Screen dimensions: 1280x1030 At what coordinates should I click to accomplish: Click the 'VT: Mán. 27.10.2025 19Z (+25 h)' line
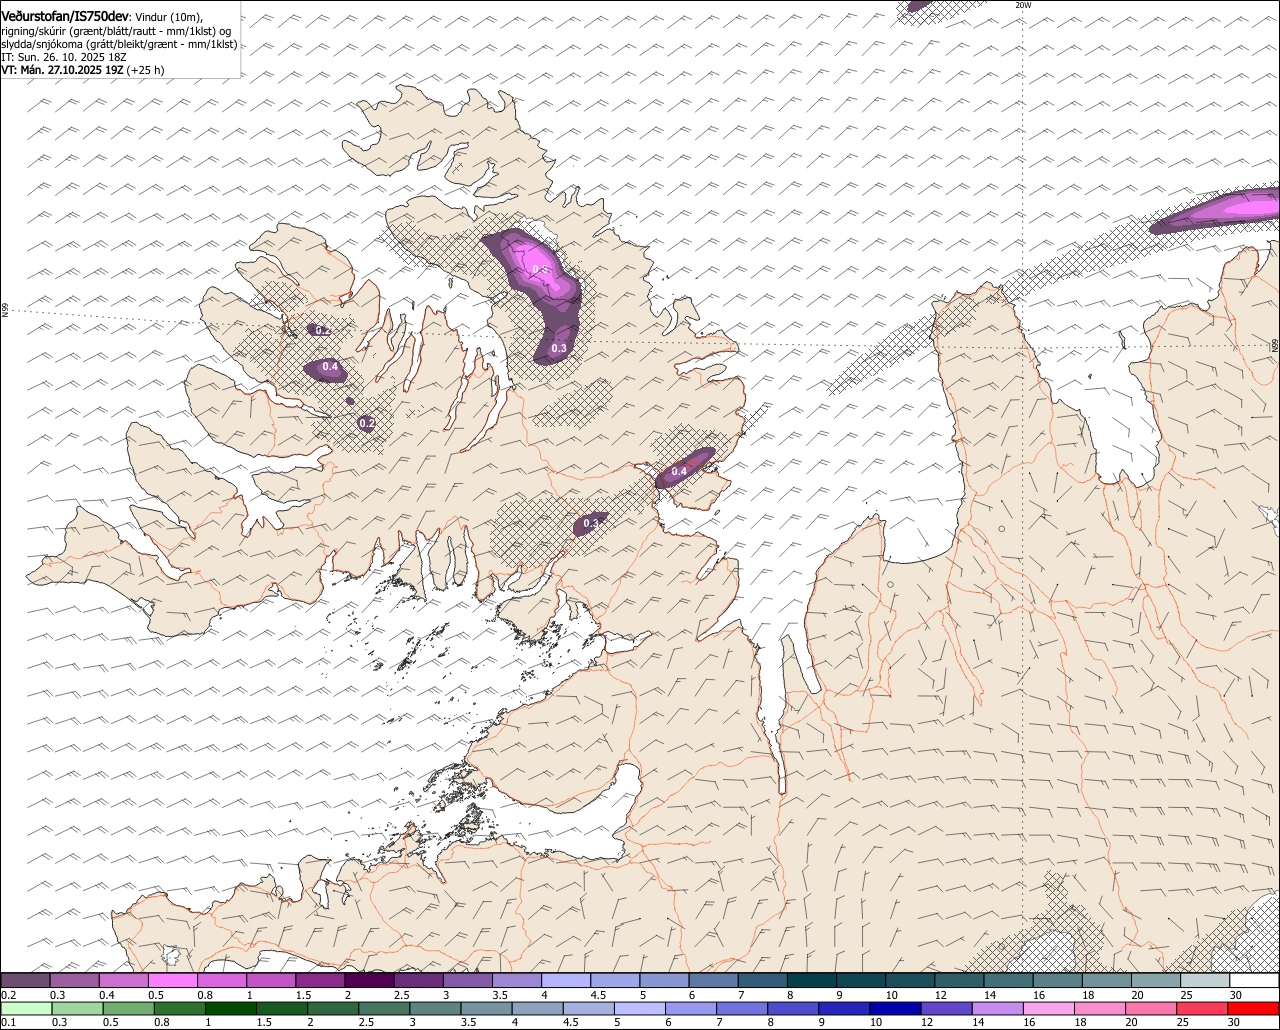point(83,70)
